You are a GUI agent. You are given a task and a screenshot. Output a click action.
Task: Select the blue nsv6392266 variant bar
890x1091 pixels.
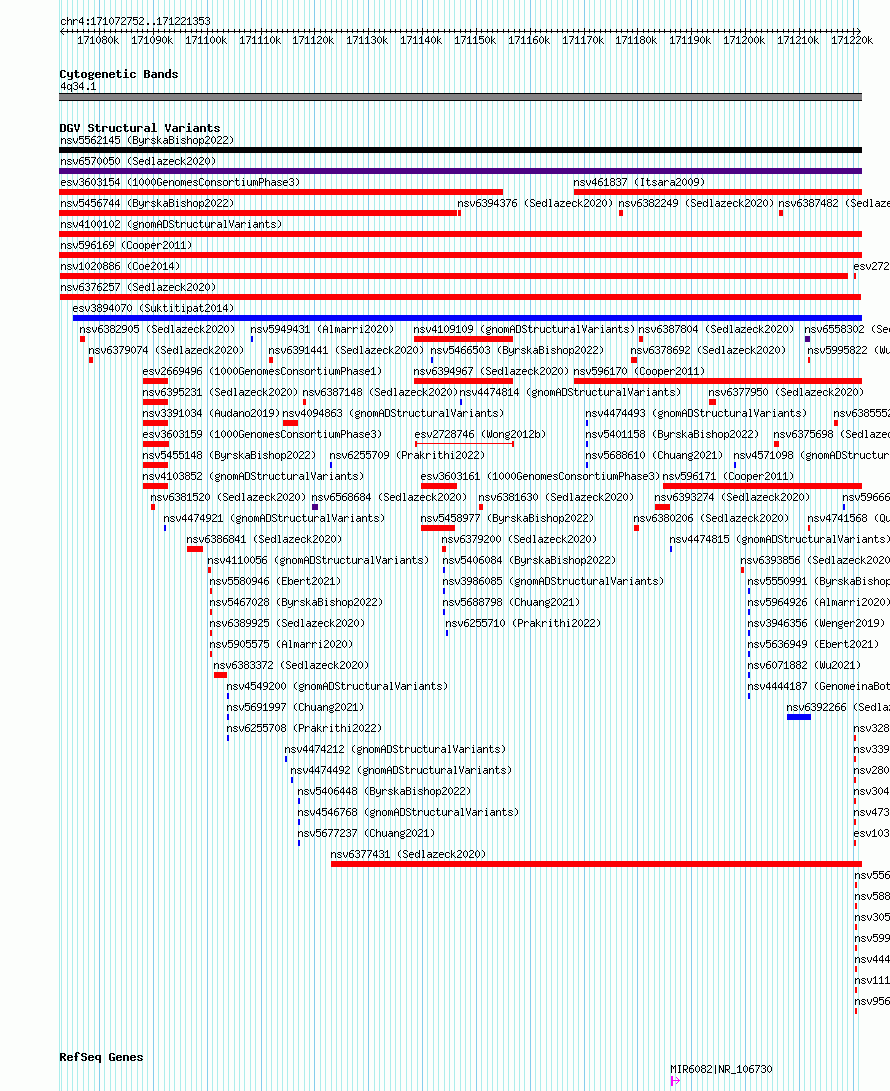799,717
